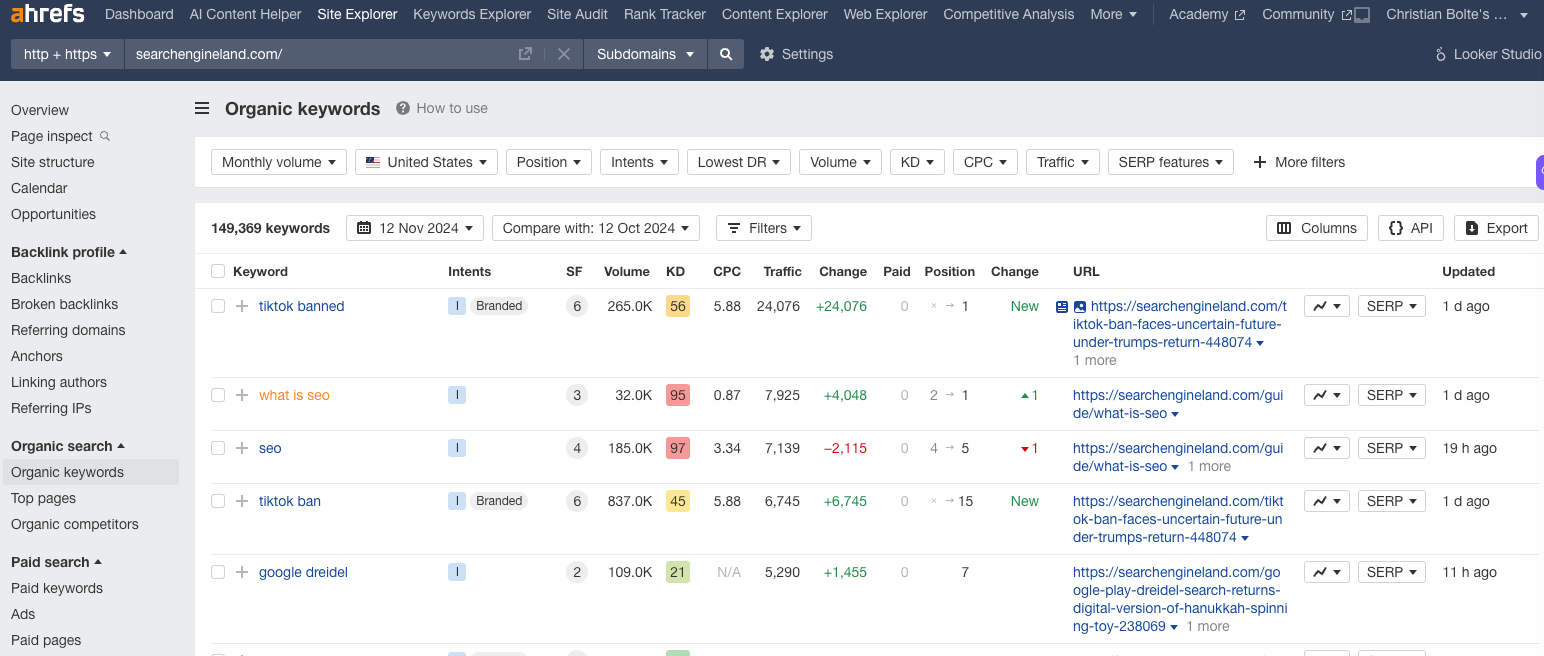Screen dimensions: 1544x656
Task: Open Looker Studio integration
Action: click(x=1488, y=54)
